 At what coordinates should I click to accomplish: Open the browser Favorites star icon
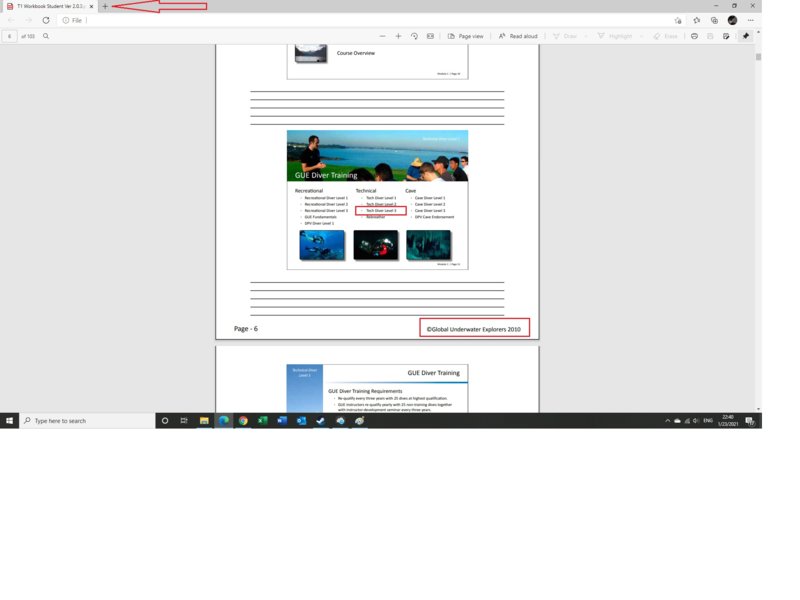[x=696, y=20]
